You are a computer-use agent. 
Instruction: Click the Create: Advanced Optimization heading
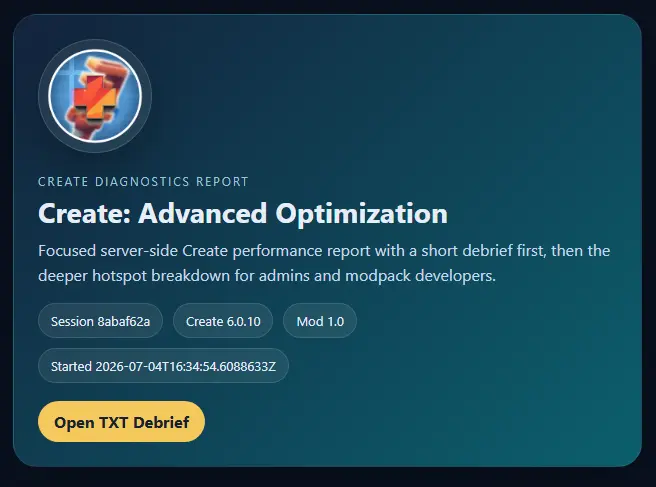coord(243,213)
